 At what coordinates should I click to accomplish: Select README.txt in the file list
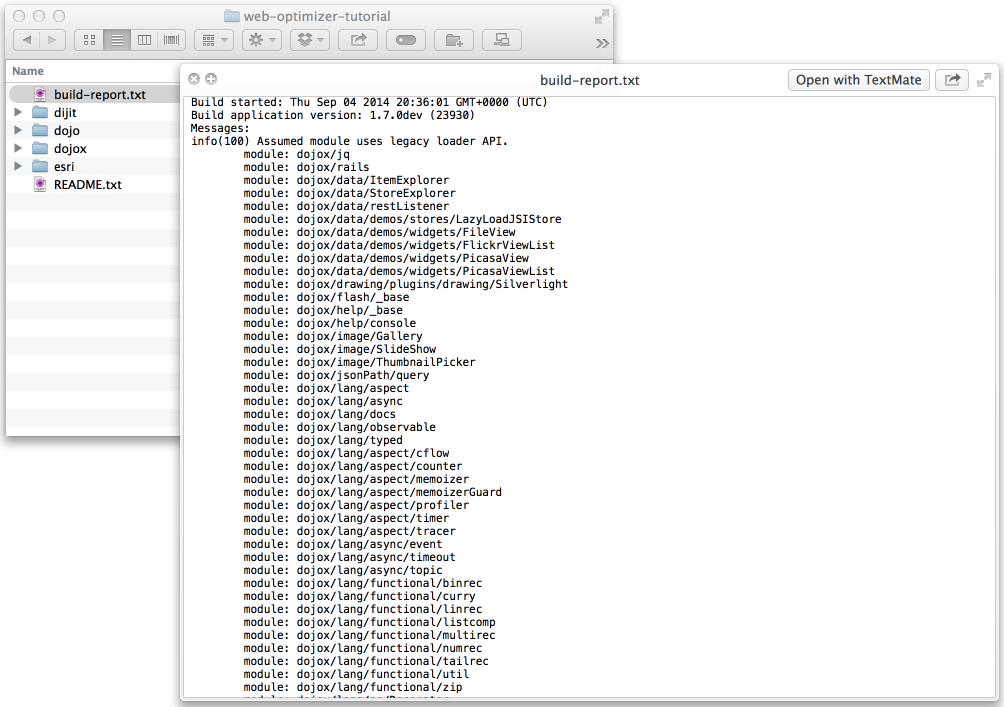tap(88, 184)
